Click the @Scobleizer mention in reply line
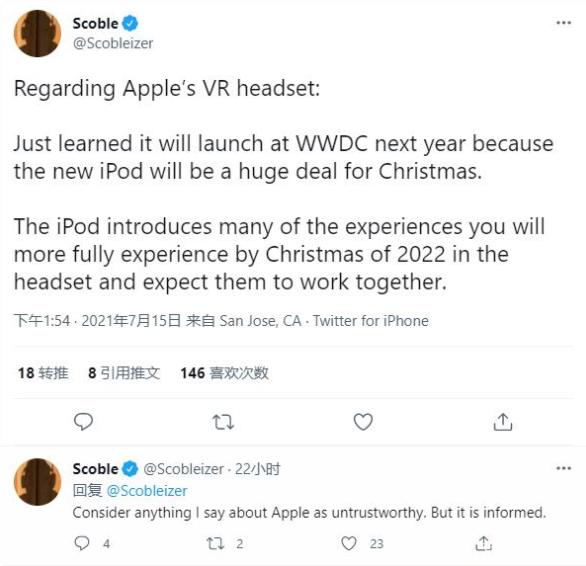The height and width of the screenshot is (566, 586). [147, 491]
